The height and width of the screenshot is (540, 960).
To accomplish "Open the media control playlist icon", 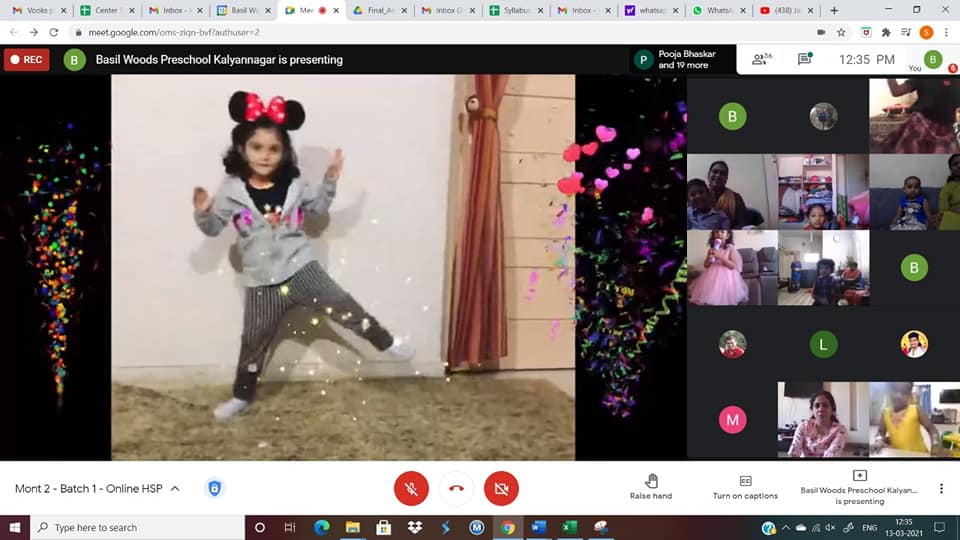I will [x=906, y=32].
